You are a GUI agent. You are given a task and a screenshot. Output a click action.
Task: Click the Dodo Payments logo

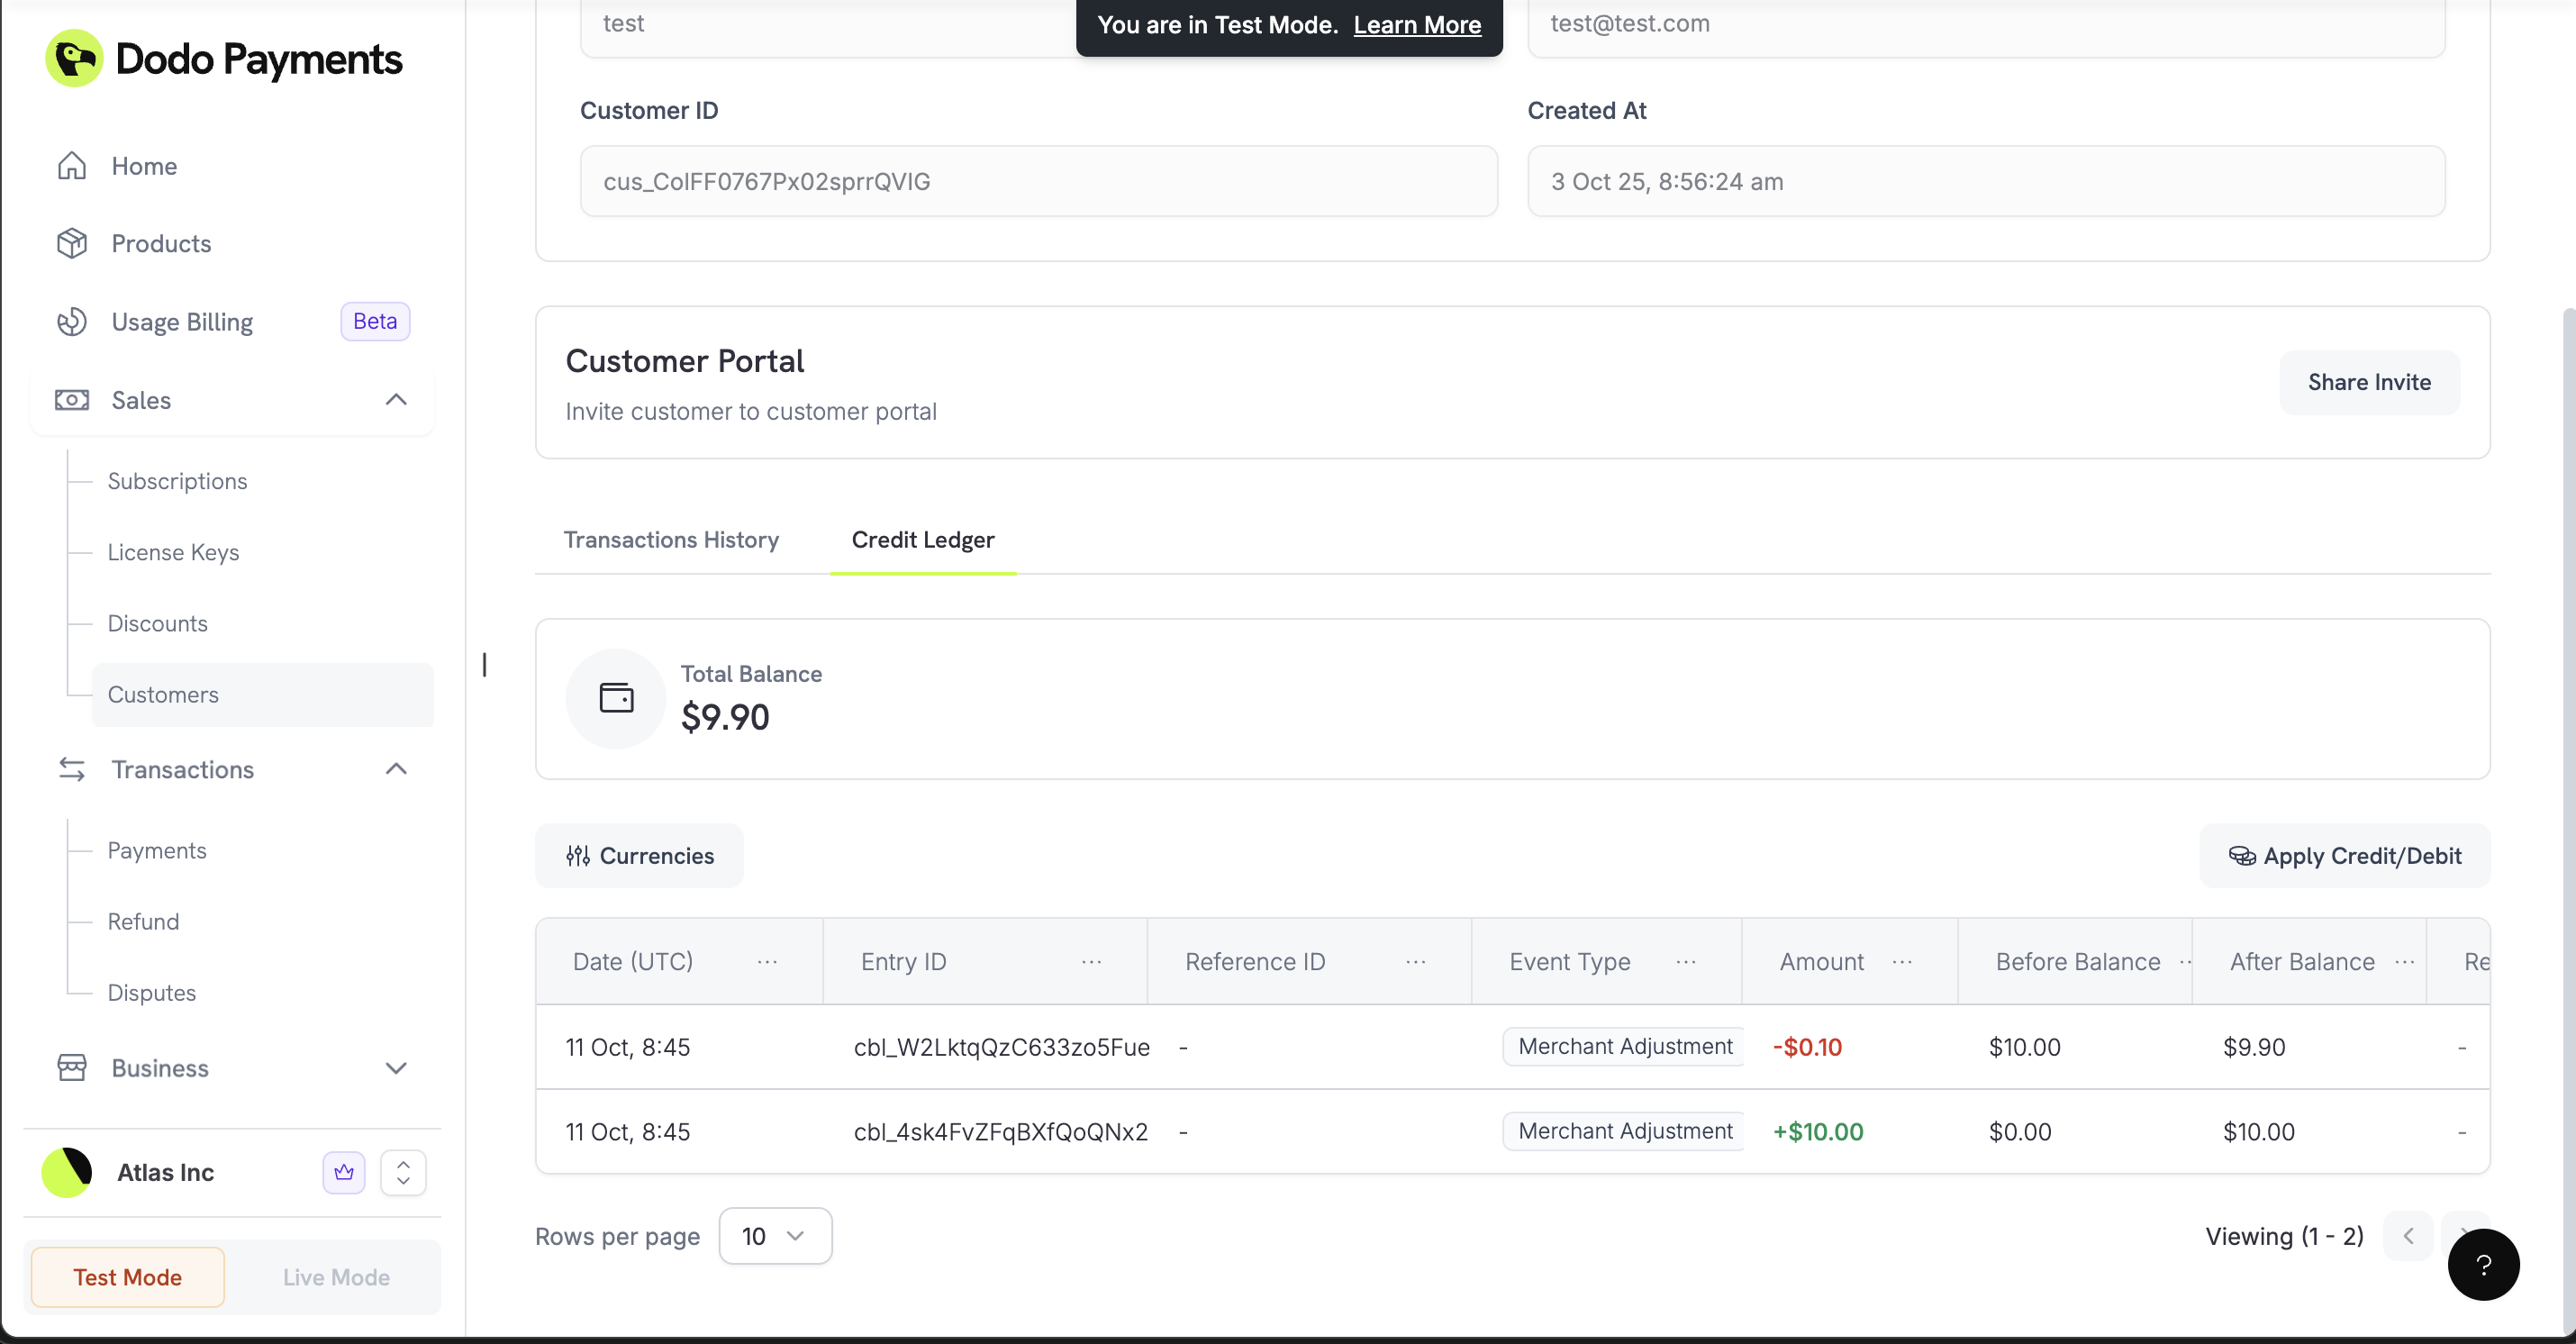(x=74, y=59)
